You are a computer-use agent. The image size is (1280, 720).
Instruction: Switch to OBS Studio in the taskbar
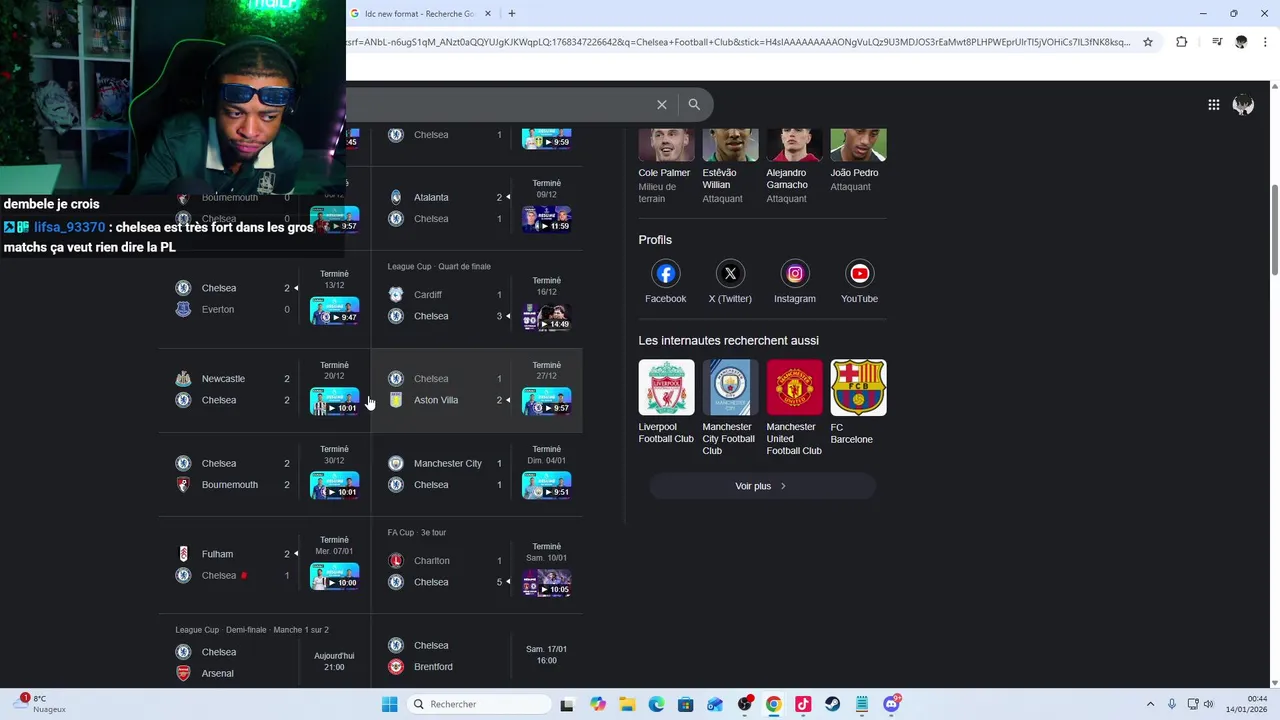744,704
